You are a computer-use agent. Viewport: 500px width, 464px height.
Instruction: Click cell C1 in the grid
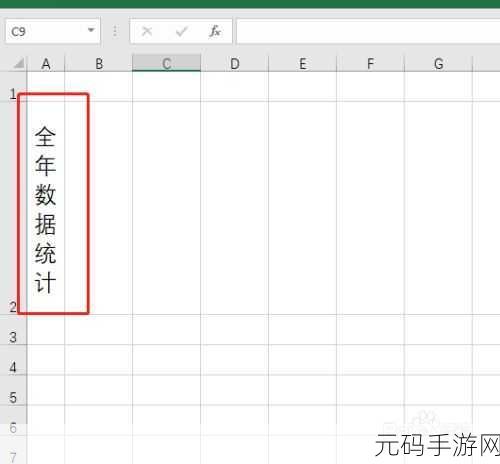click(x=167, y=87)
